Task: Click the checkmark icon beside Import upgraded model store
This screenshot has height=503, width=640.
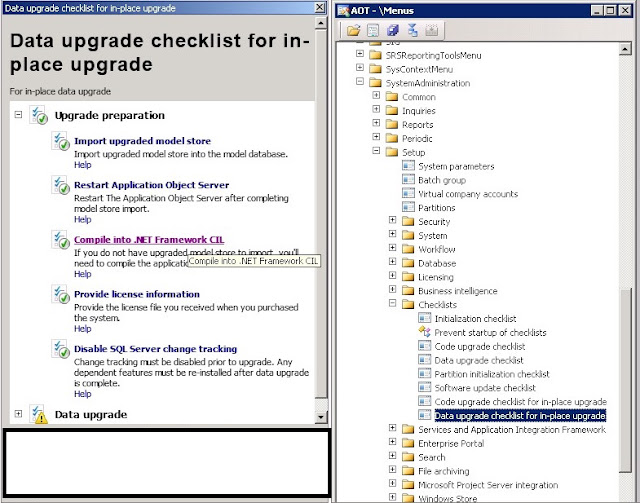Action: point(60,141)
